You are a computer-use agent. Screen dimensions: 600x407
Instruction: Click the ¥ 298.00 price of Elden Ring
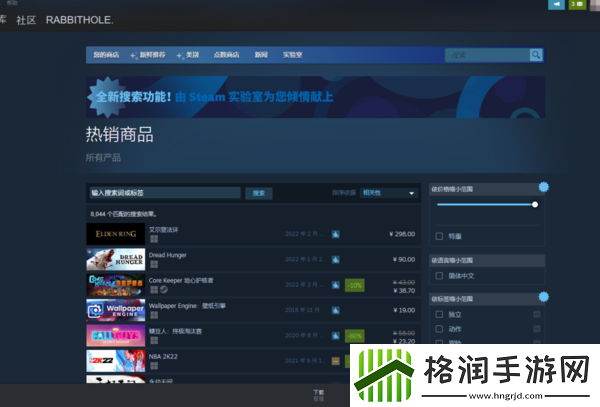(x=402, y=234)
